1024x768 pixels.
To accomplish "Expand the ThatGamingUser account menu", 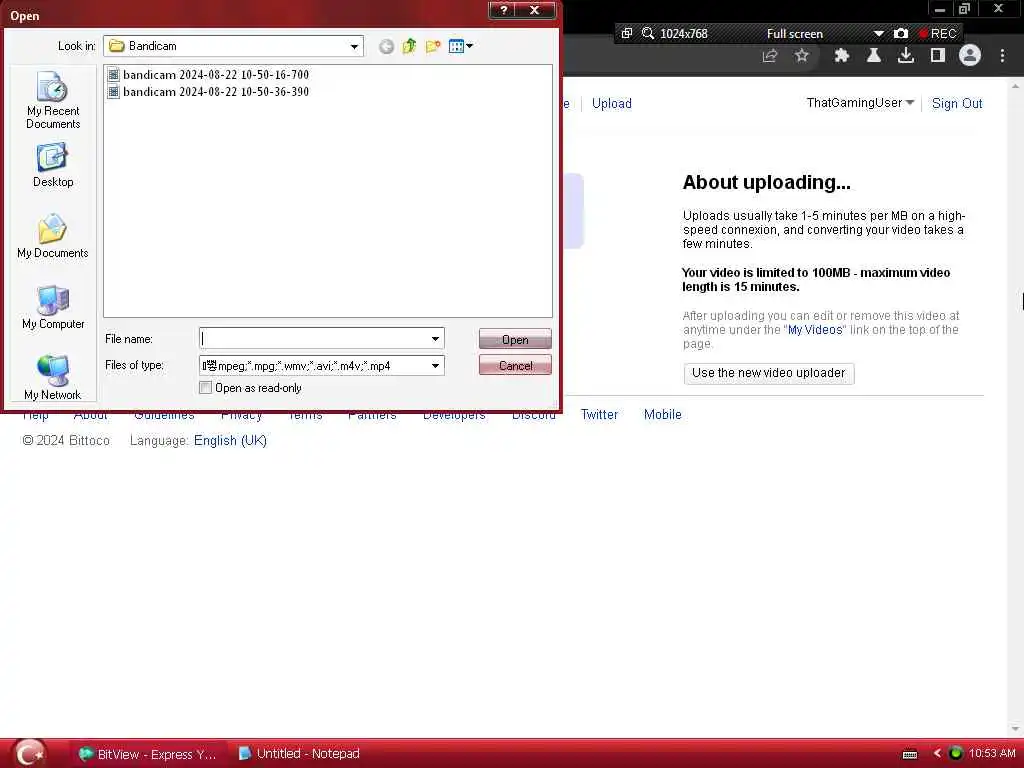I will point(860,103).
